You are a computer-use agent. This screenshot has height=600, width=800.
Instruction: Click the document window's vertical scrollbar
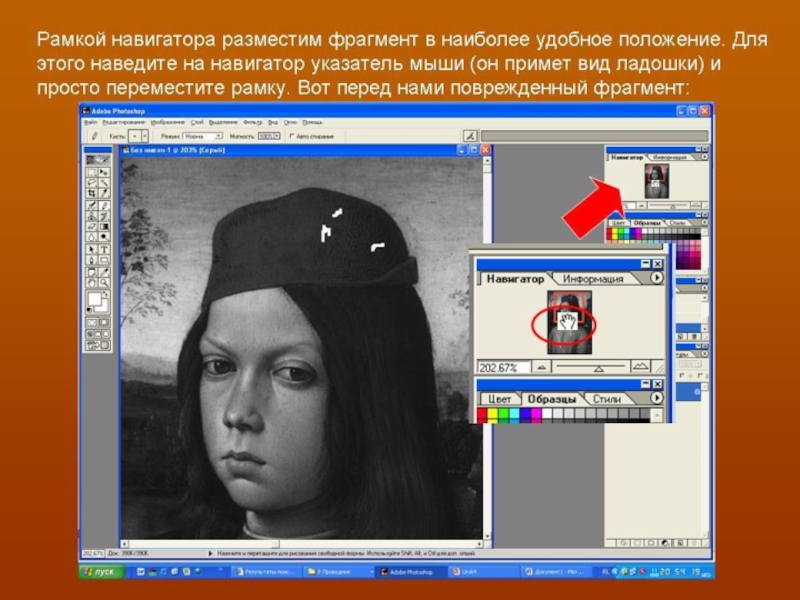pyautogui.click(x=487, y=347)
